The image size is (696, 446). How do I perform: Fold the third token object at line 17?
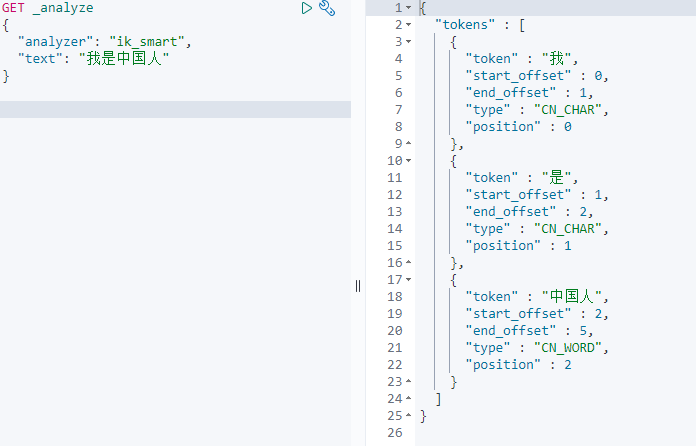pyautogui.click(x=410, y=280)
